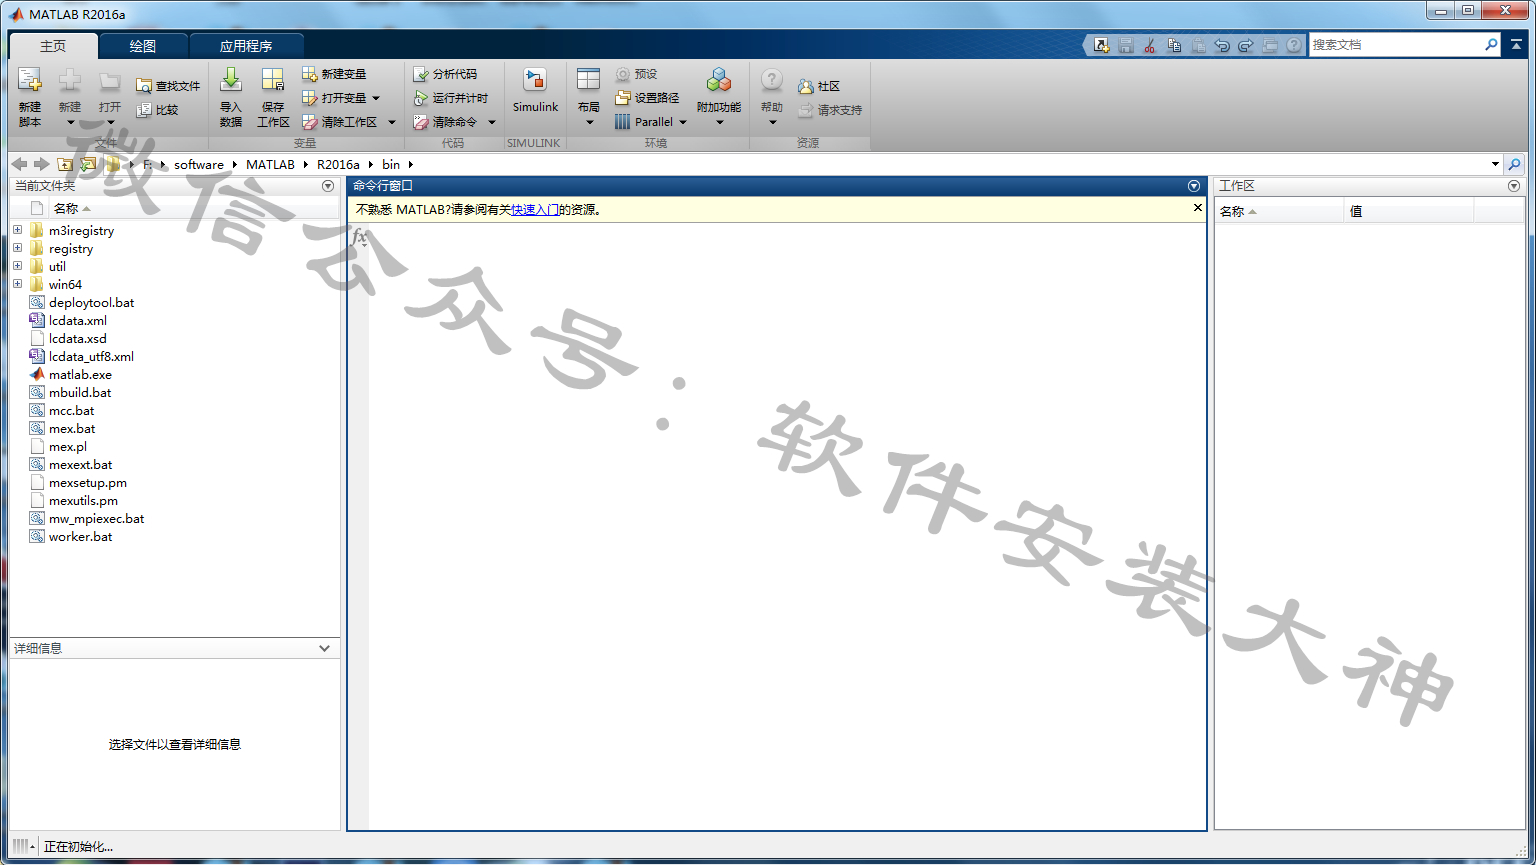Close the getting started banner
The height and width of the screenshot is (865, 1536).
pos(1198,208)
